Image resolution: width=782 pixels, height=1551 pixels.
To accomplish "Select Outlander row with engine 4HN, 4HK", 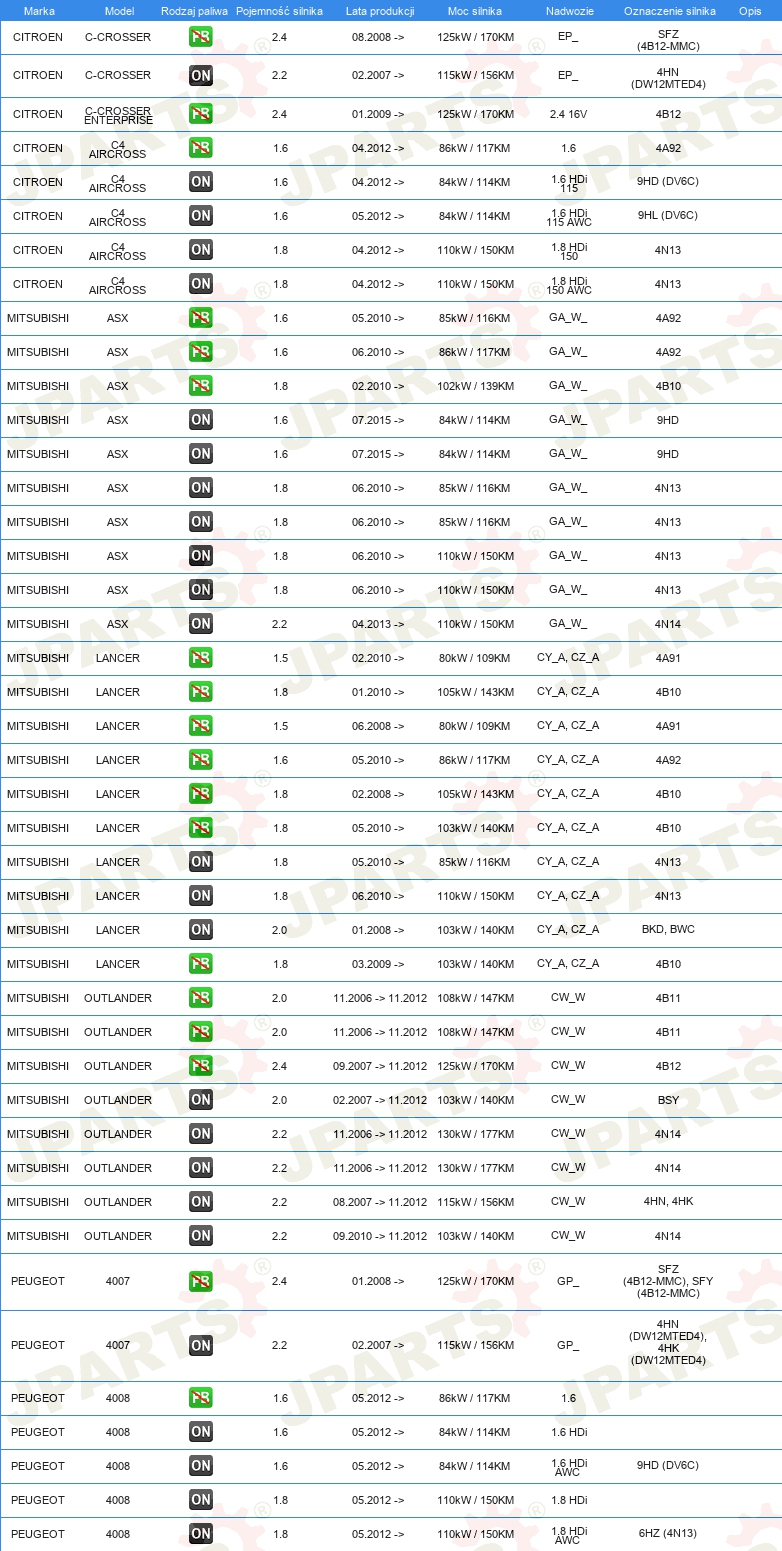I will point(391,1202).
